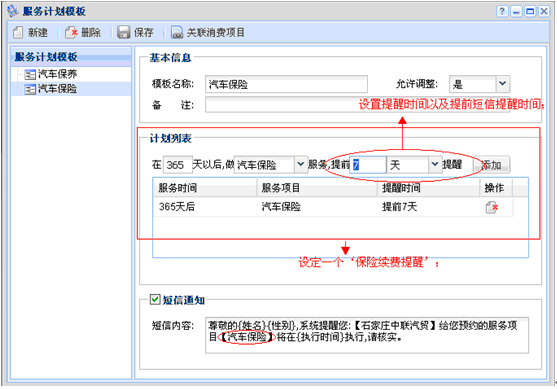The width and height of the screenshot is (557, 389).
Task: Click the 添加 button
Action: point(492,165)
